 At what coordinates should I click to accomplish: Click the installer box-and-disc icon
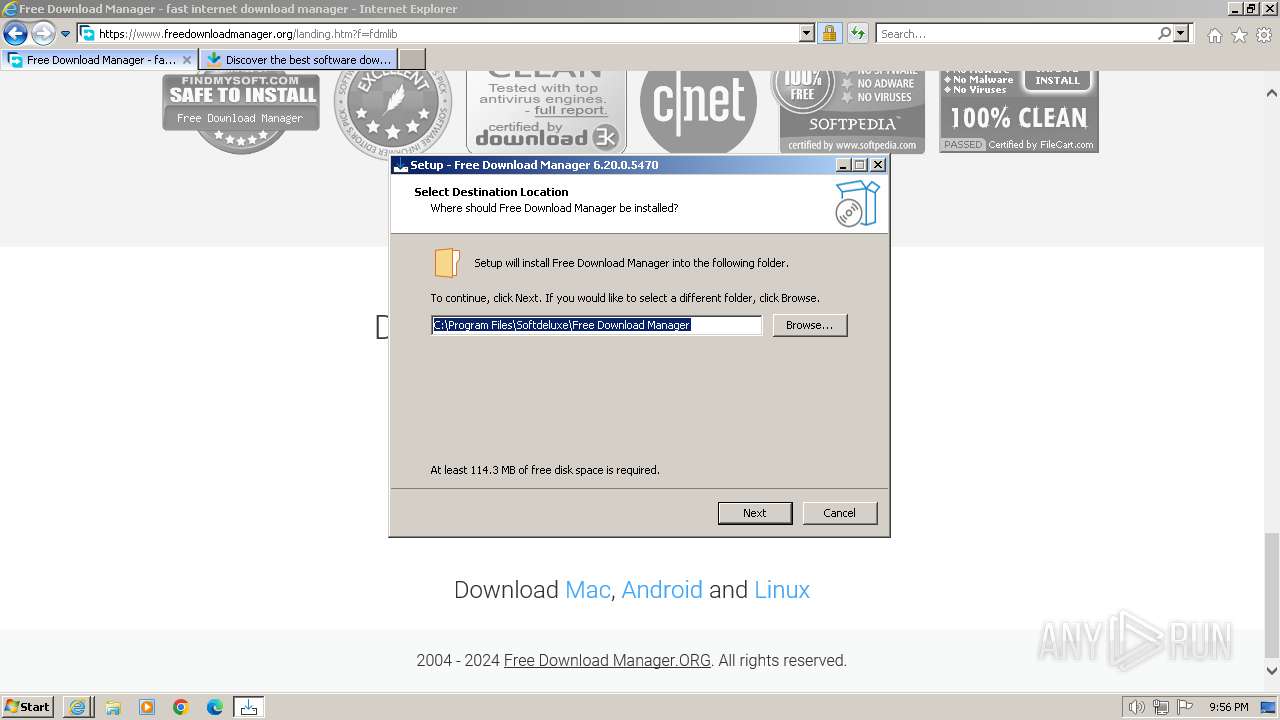(x=857, y=203)
